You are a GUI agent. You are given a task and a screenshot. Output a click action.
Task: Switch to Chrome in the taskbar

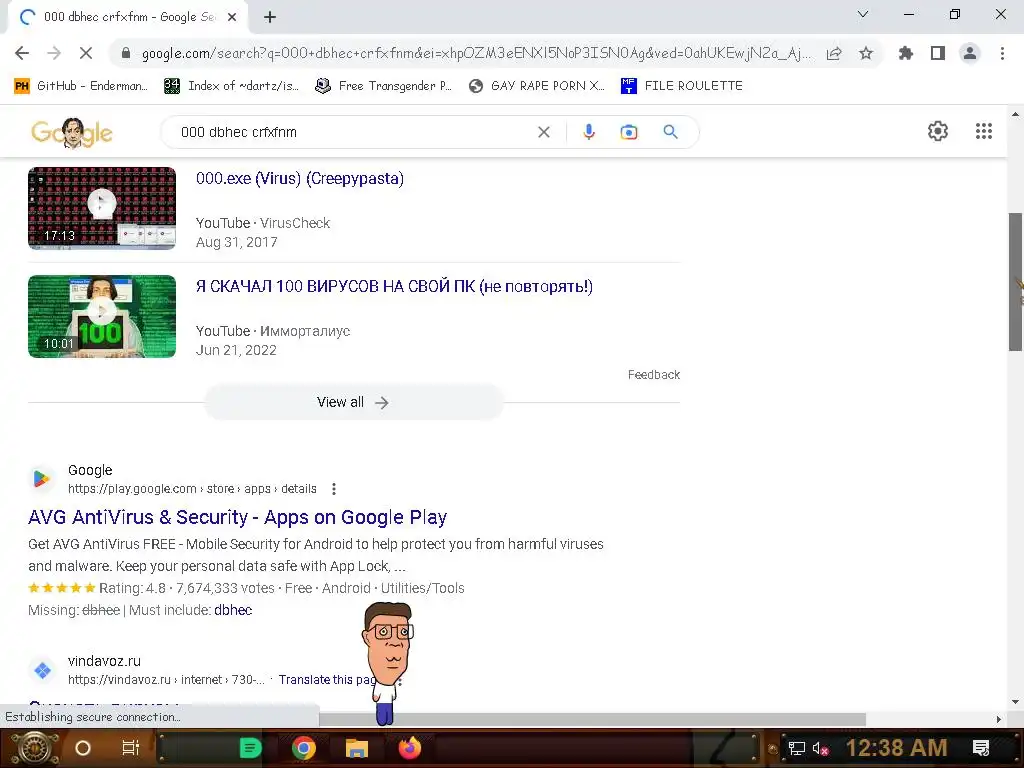304,748
